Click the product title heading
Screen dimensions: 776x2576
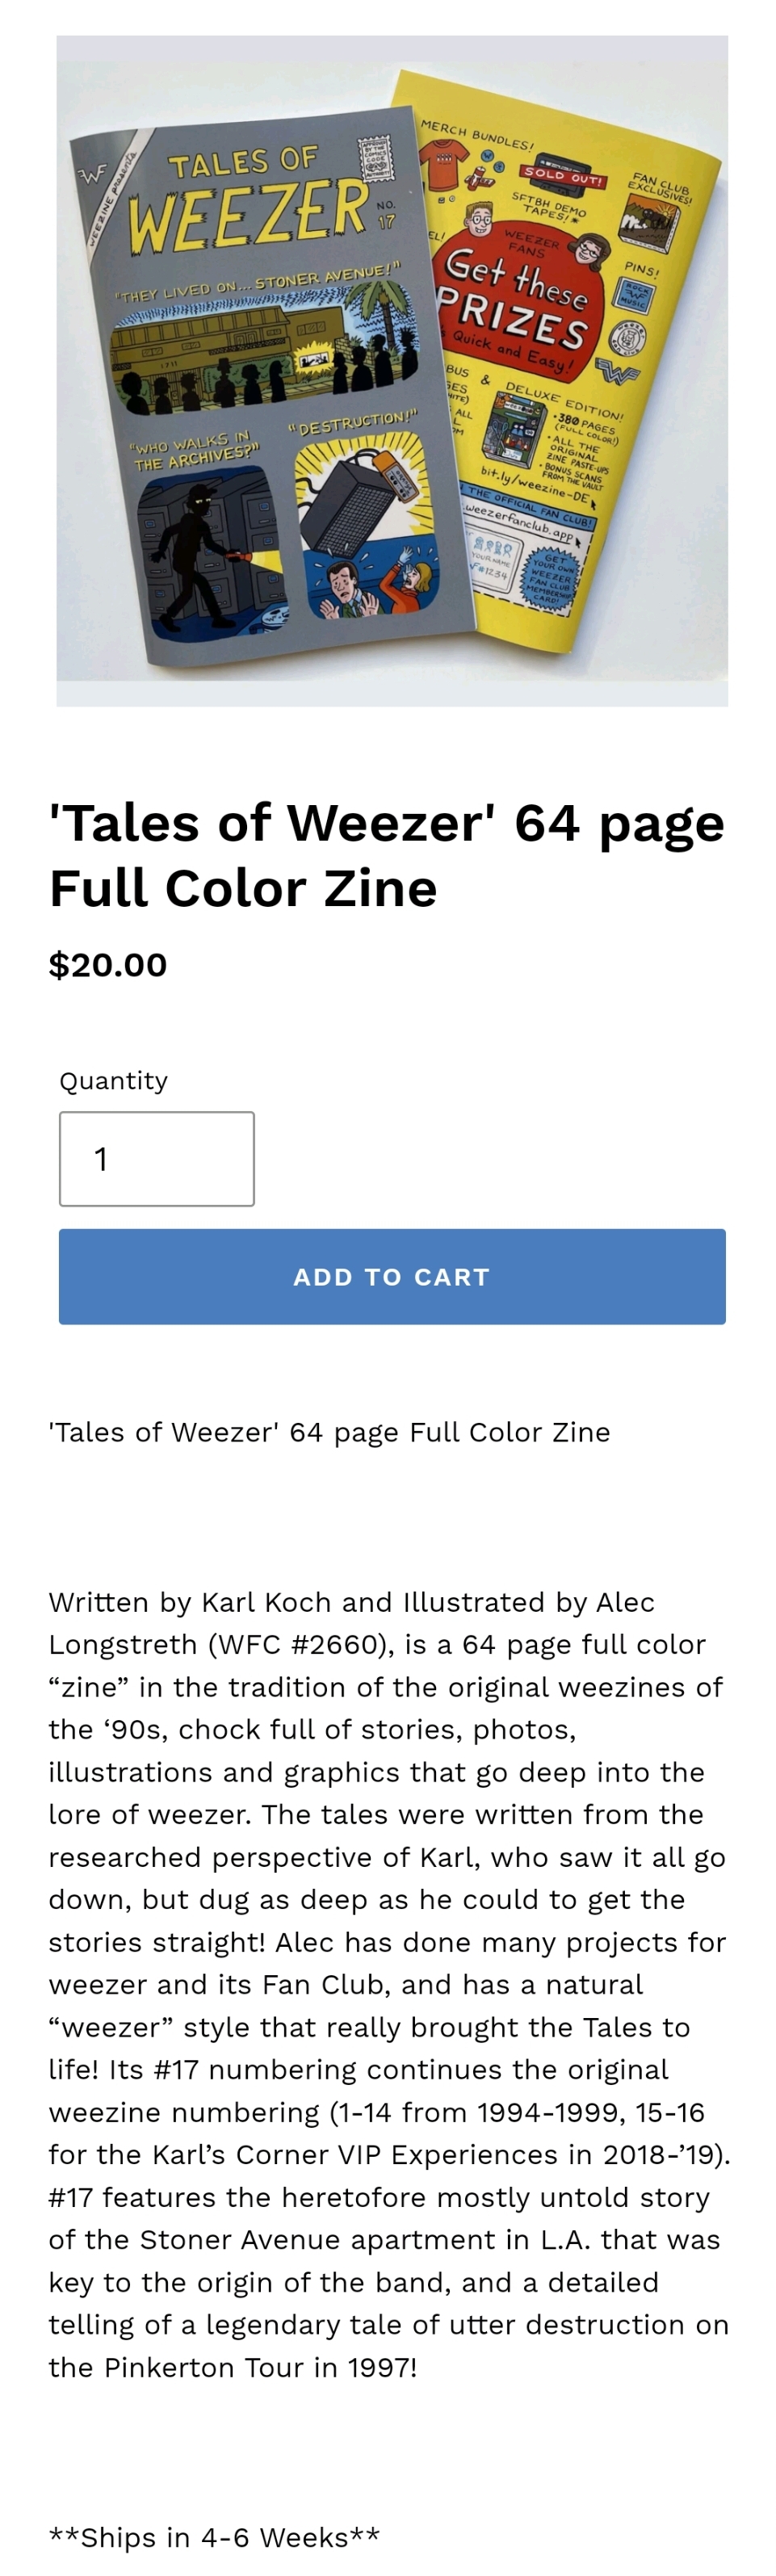click(x=386, y=855)
